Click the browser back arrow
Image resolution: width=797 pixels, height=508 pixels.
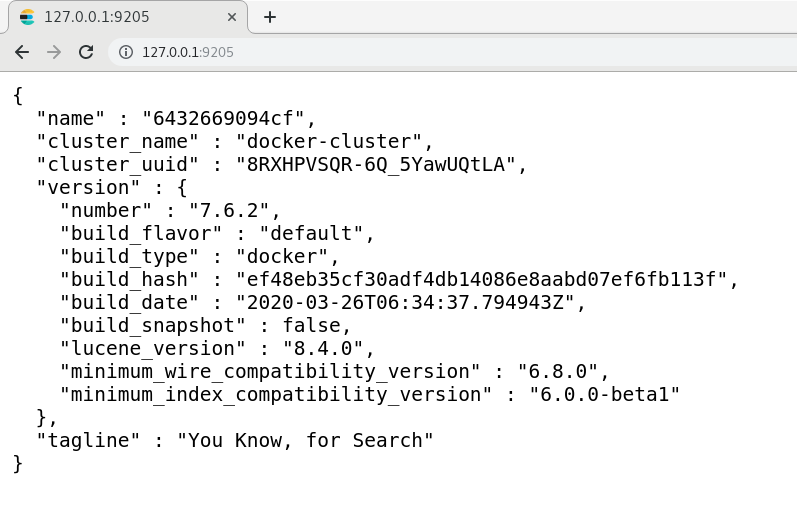pyautogui.click(x=22, y=52)
